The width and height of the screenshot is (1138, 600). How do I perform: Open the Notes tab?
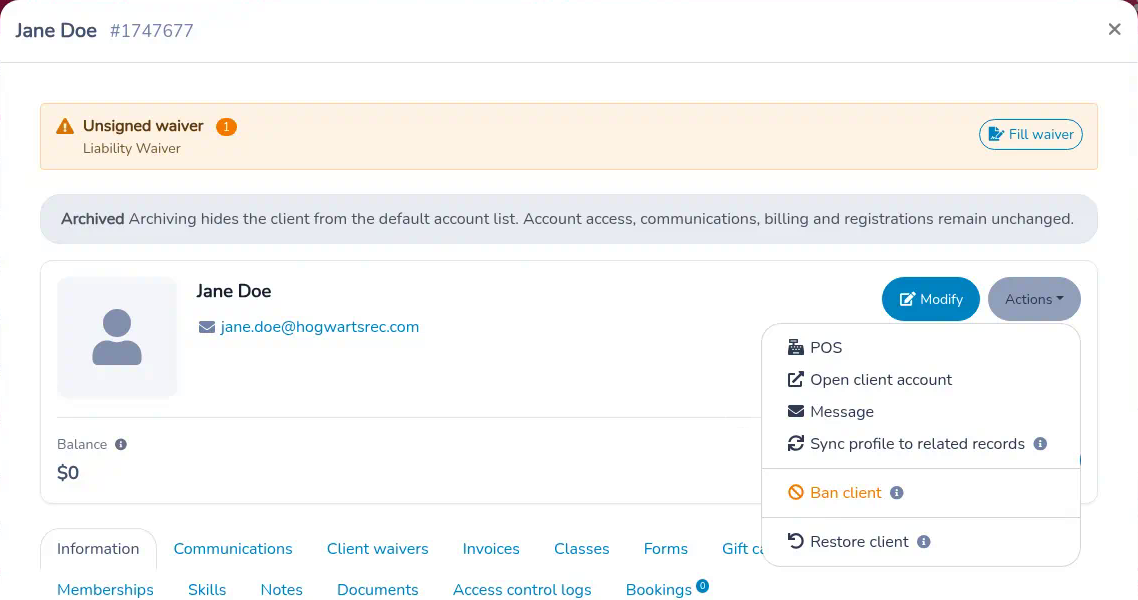282,590
